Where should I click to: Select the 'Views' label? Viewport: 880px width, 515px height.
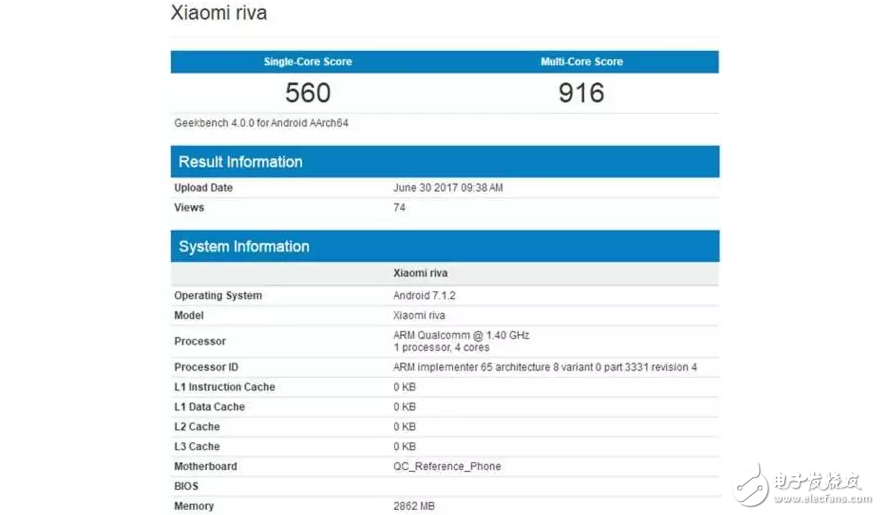189,208
